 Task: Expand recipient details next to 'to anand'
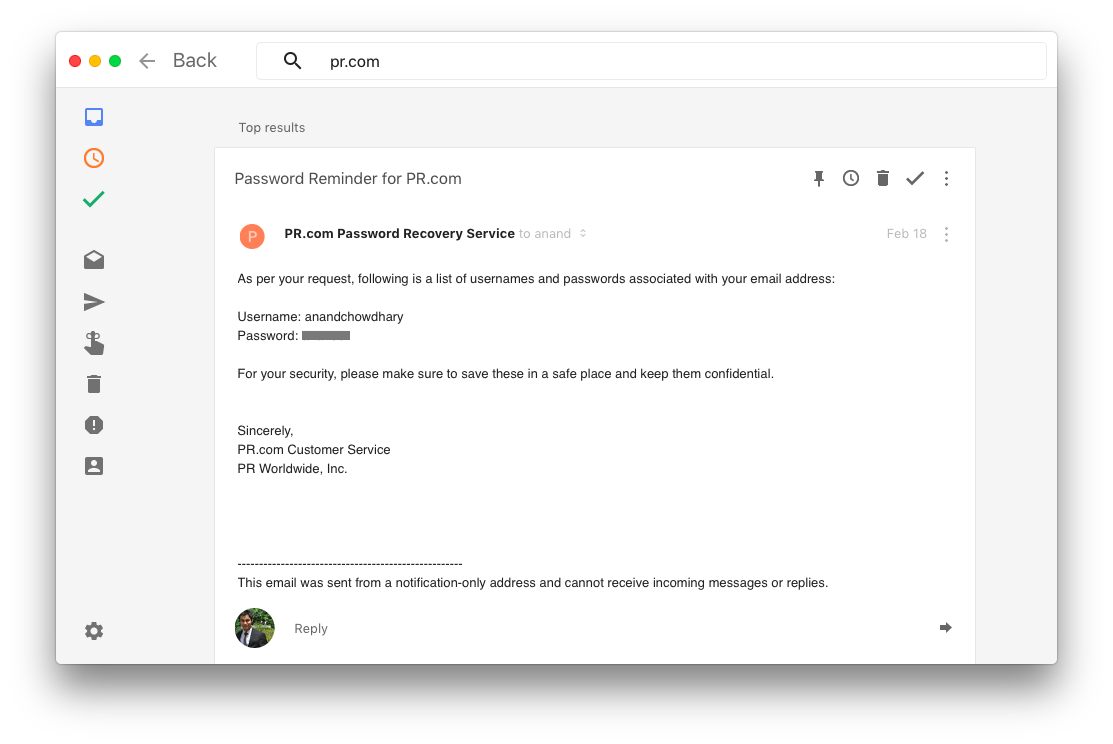(x=583, y=234)
